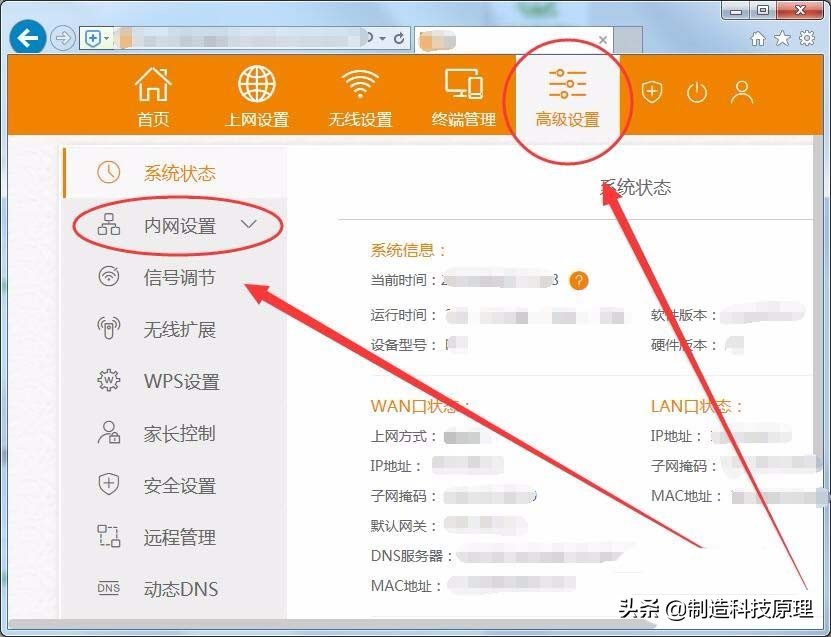Click the 当前时间 label
This screenshot has height=637, width=831.
coord(404,280)
